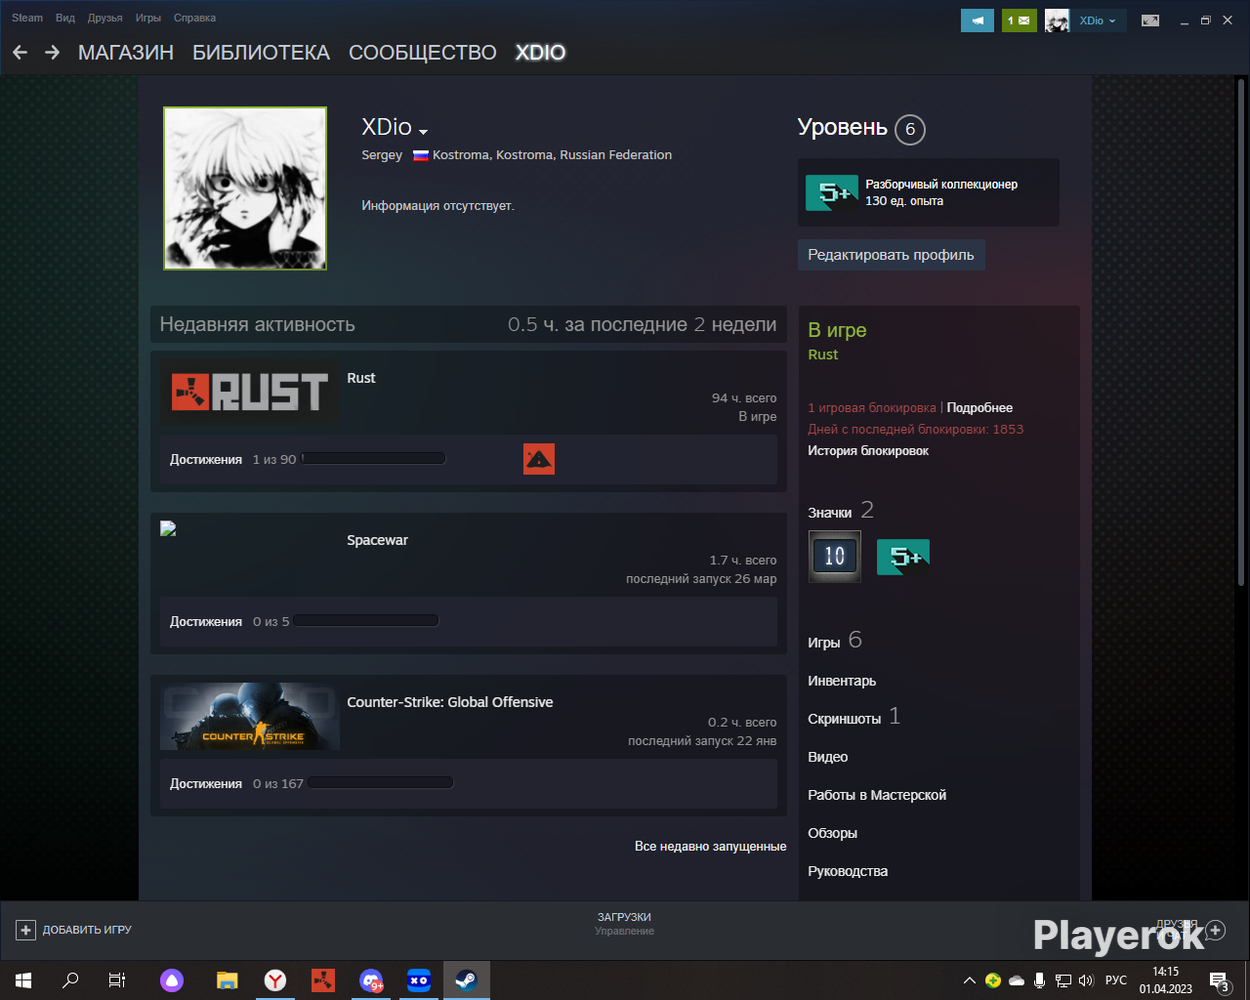The height and width of the screenshot is (1000, 1250).
Task: Open the Rust game logo
Action: coord(250,392)
